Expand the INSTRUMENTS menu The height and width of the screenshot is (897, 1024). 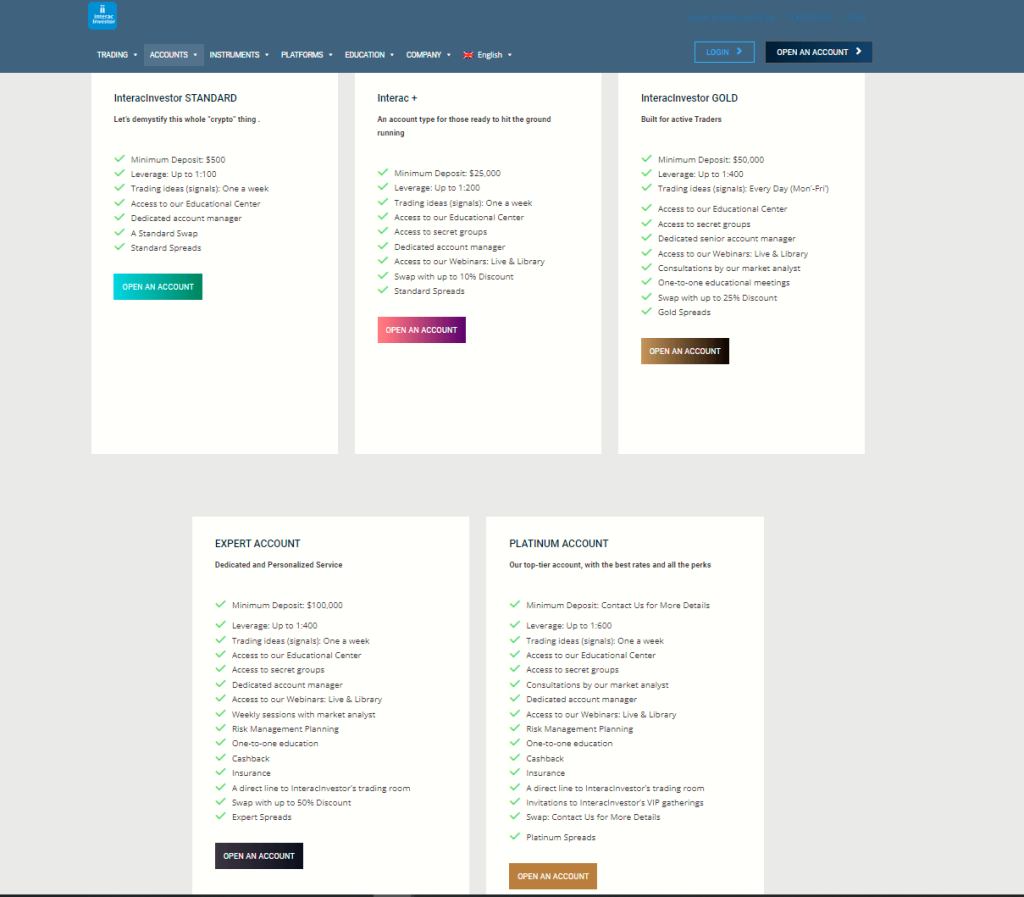coord(239,55)
